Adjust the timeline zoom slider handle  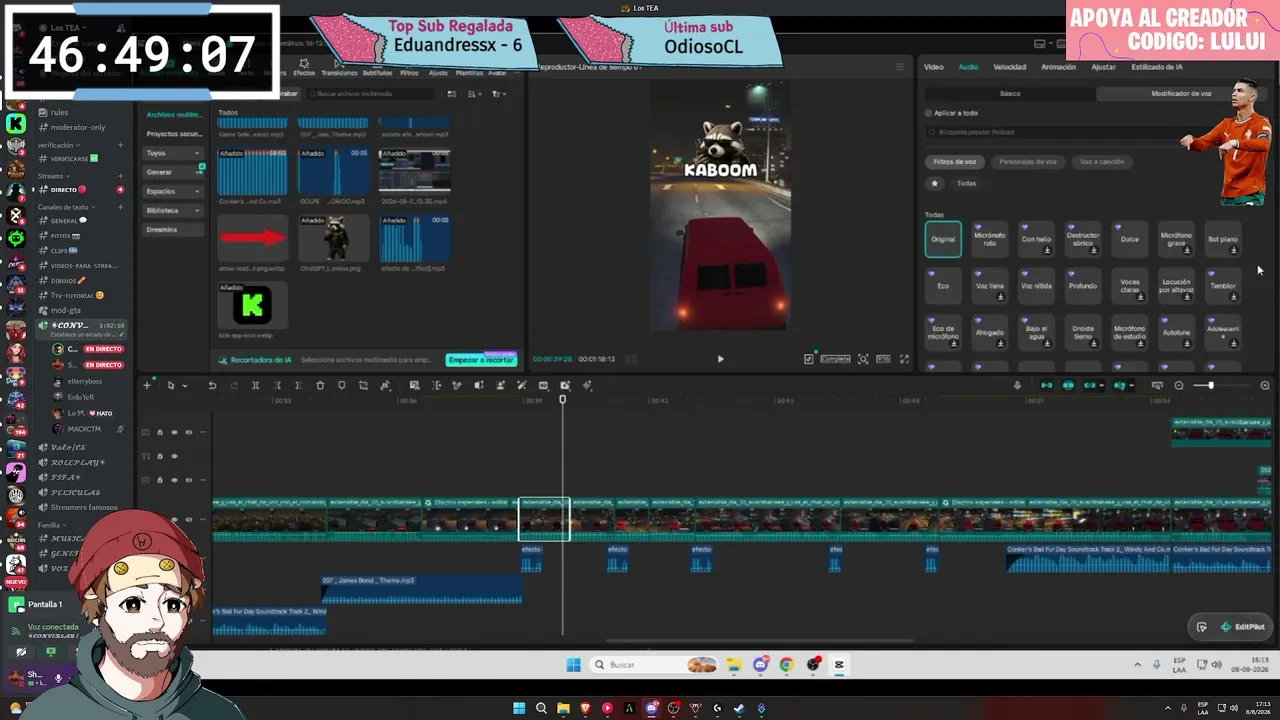(x=1210, y=386)
